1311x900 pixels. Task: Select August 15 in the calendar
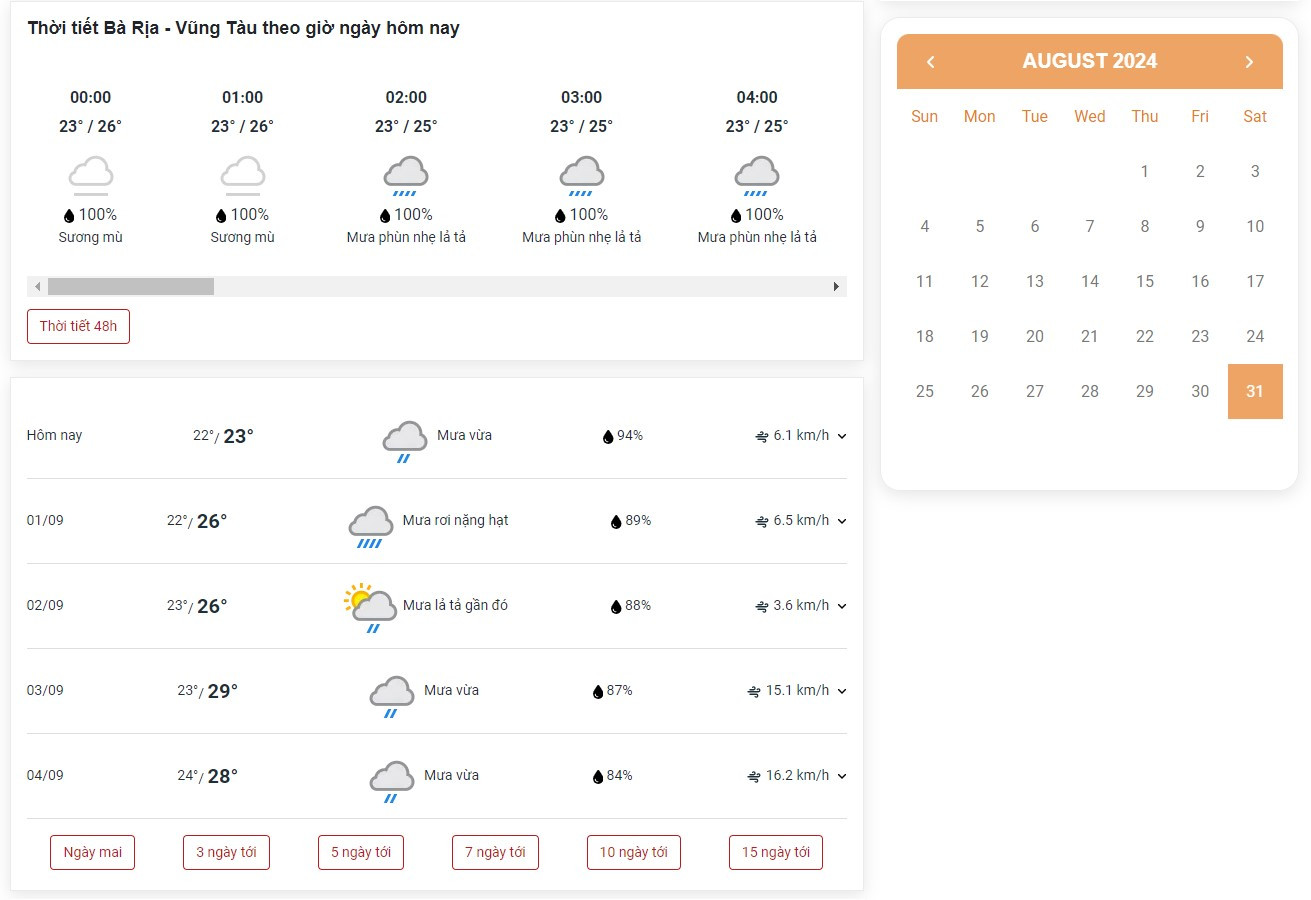pyautogui.click(x=1145, y=281)
